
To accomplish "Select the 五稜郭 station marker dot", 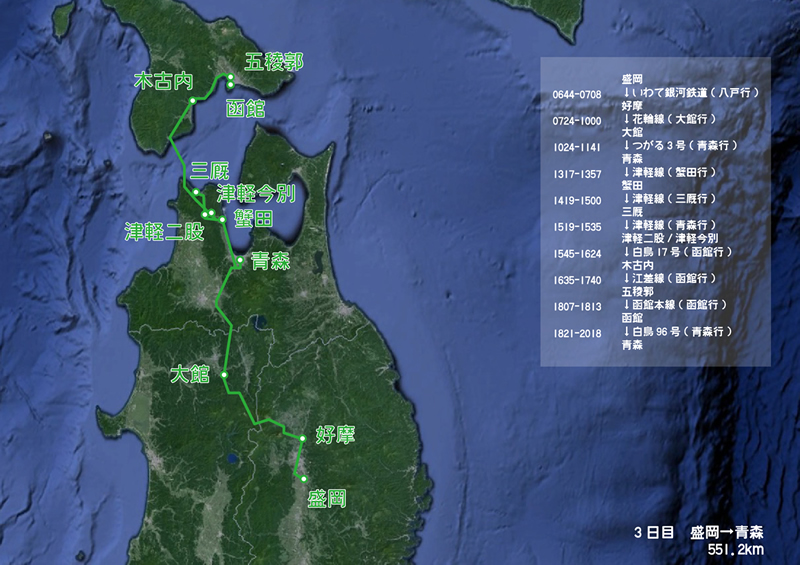I will (230, 78).
